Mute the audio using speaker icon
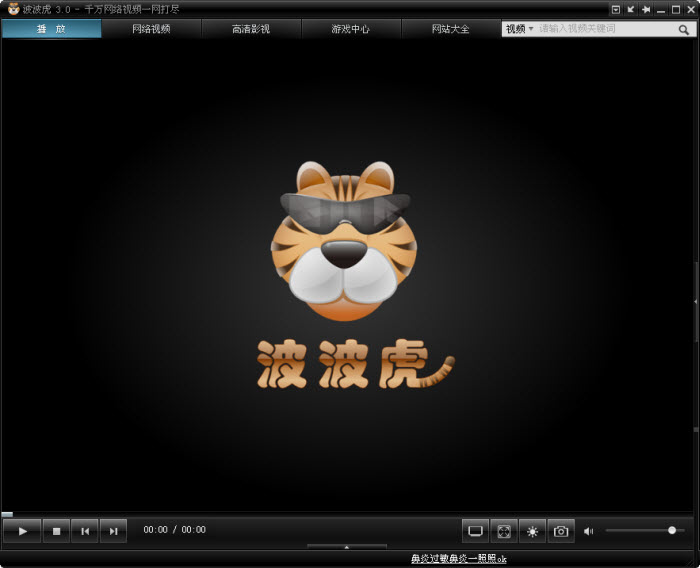 tap(589, 531)
